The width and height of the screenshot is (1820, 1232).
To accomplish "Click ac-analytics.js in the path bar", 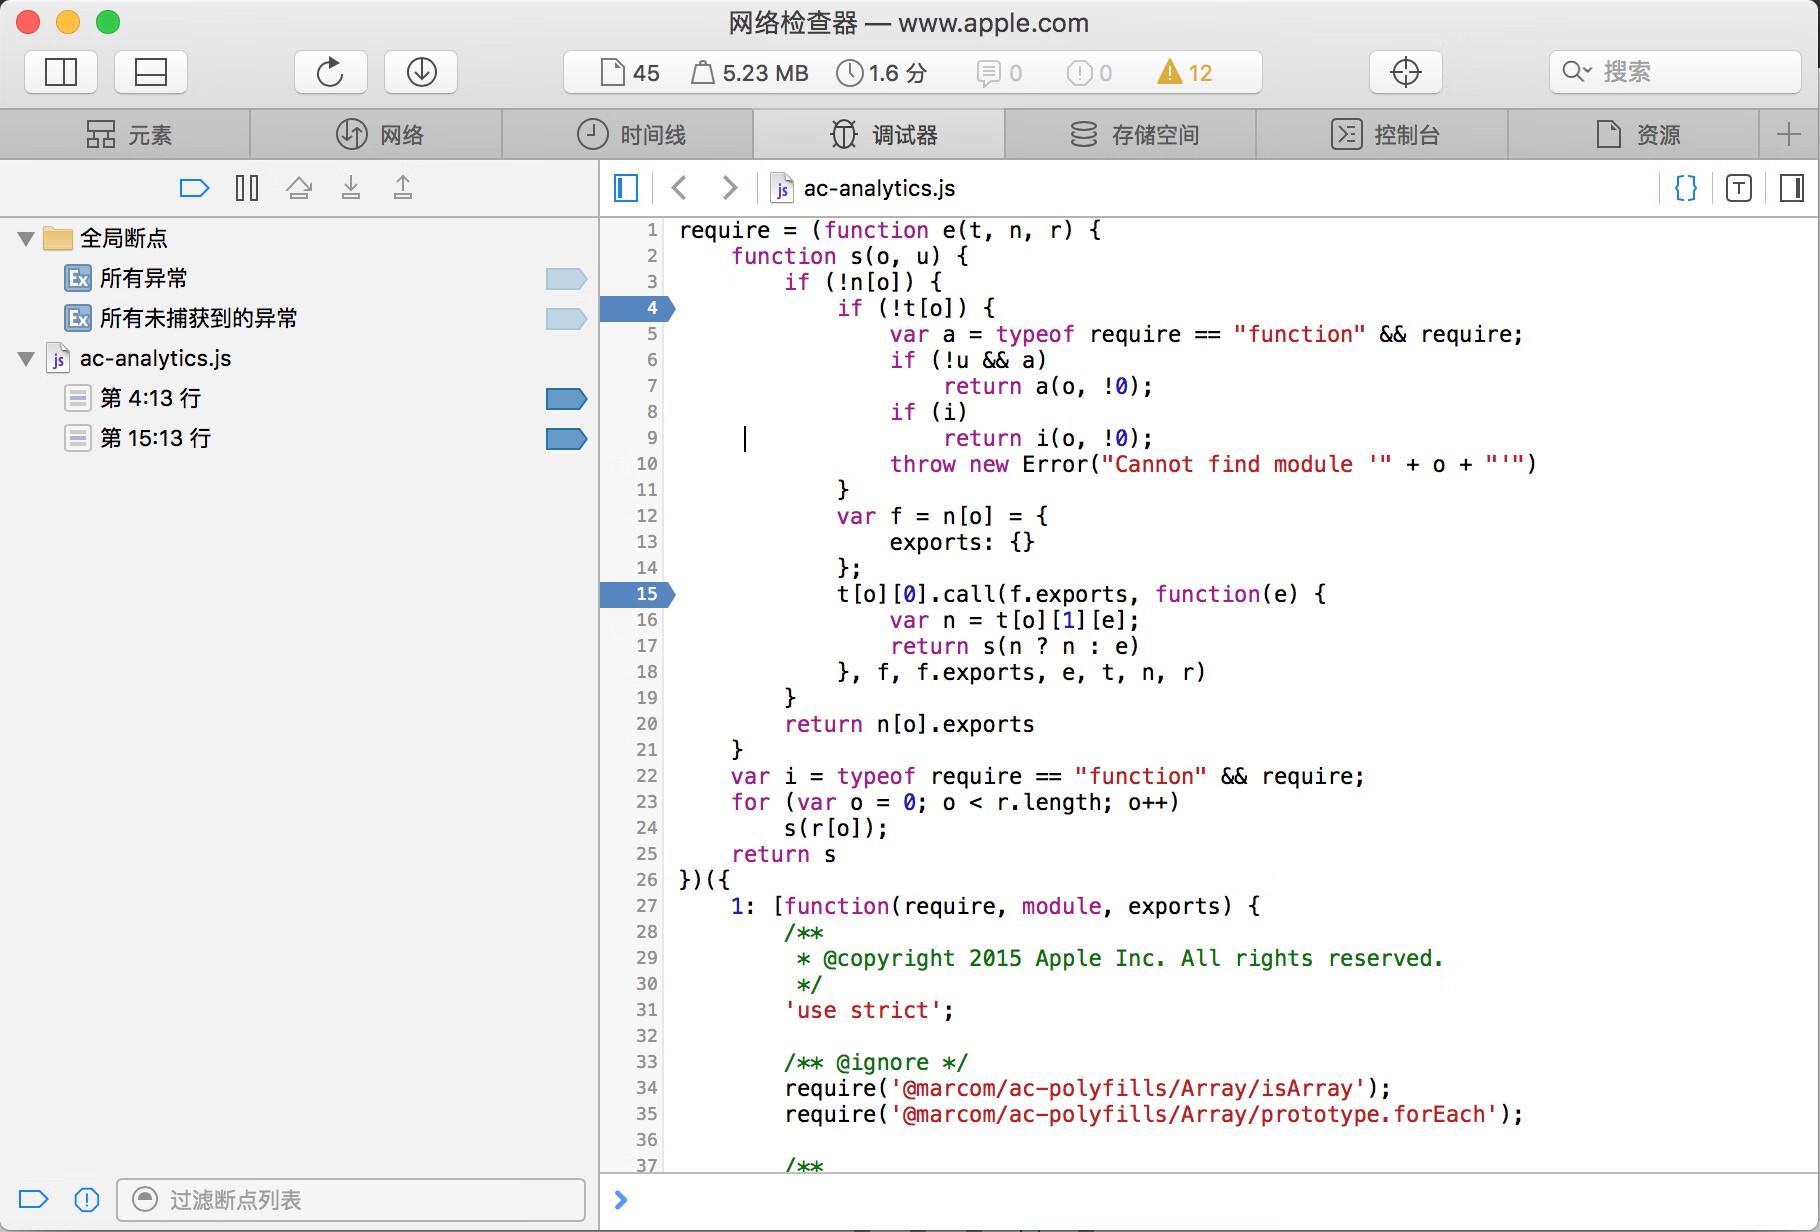I will tap(864, 188).
